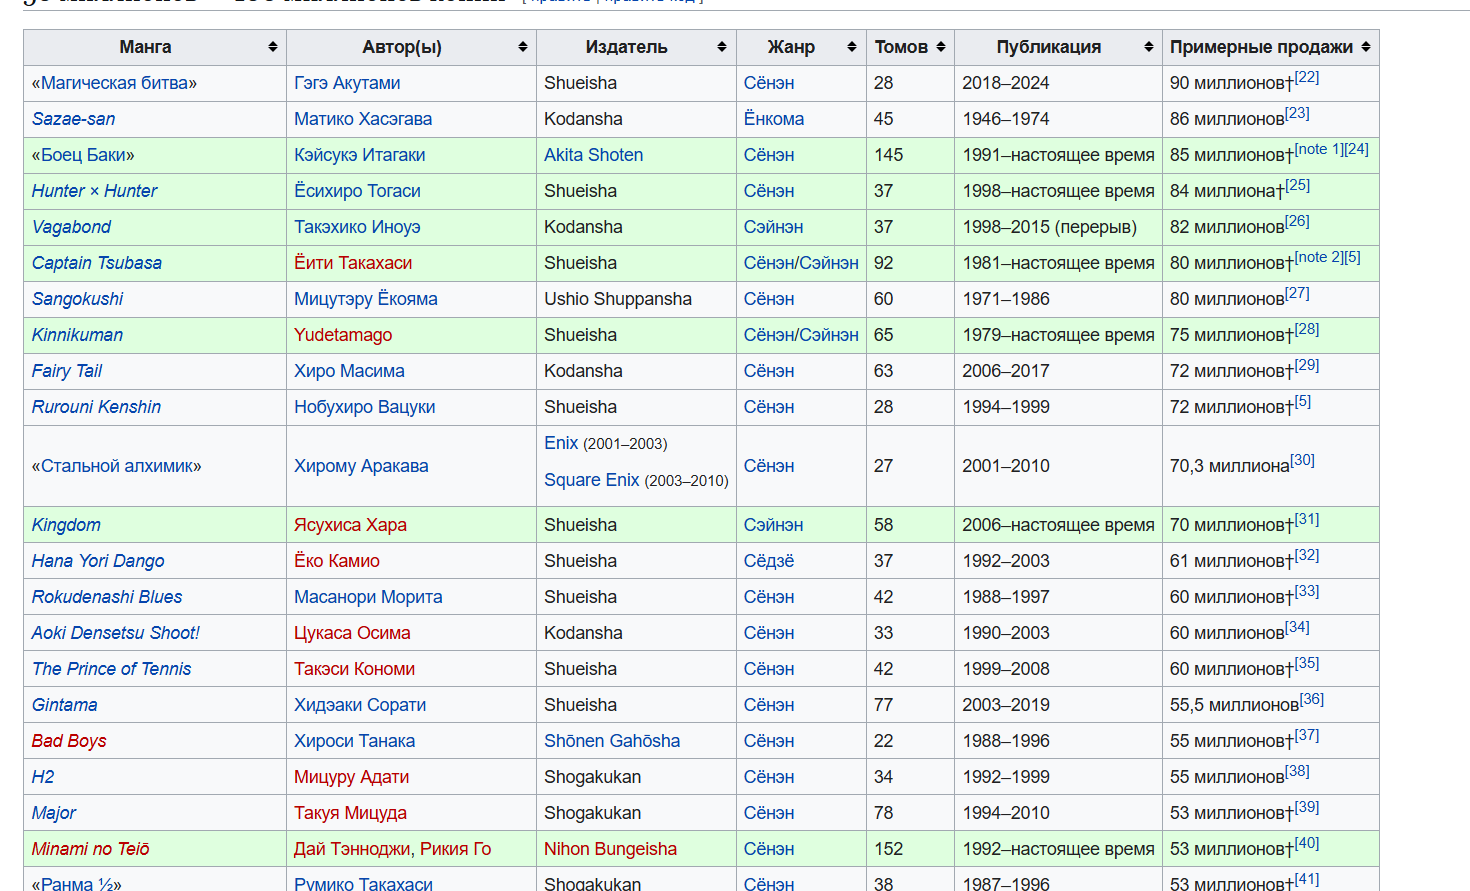Select the publication dates "2018–2024"
Viewport: 1470px width, 891px height.
[1006, 83]
